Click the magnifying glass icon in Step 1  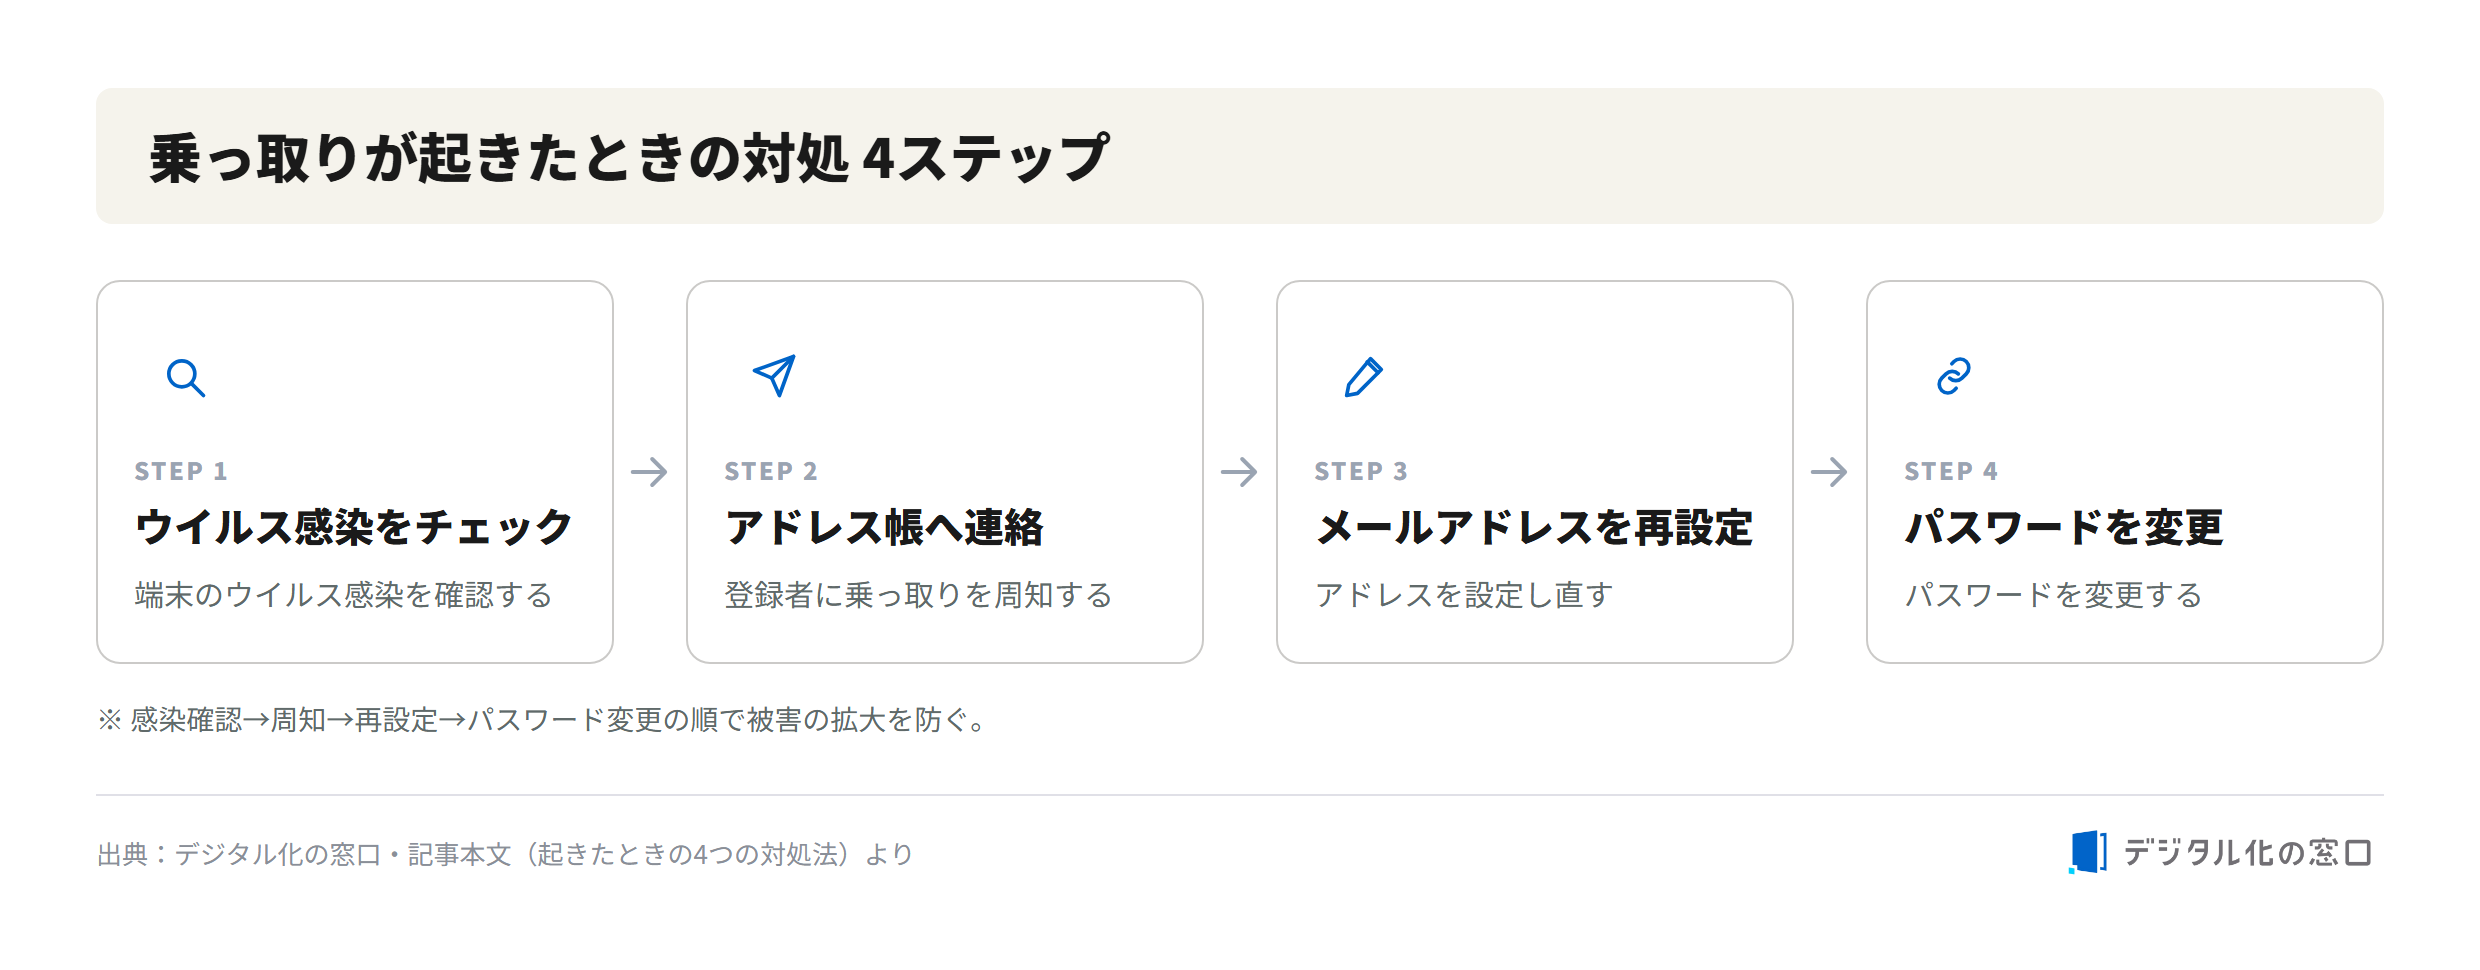[186, 378]
